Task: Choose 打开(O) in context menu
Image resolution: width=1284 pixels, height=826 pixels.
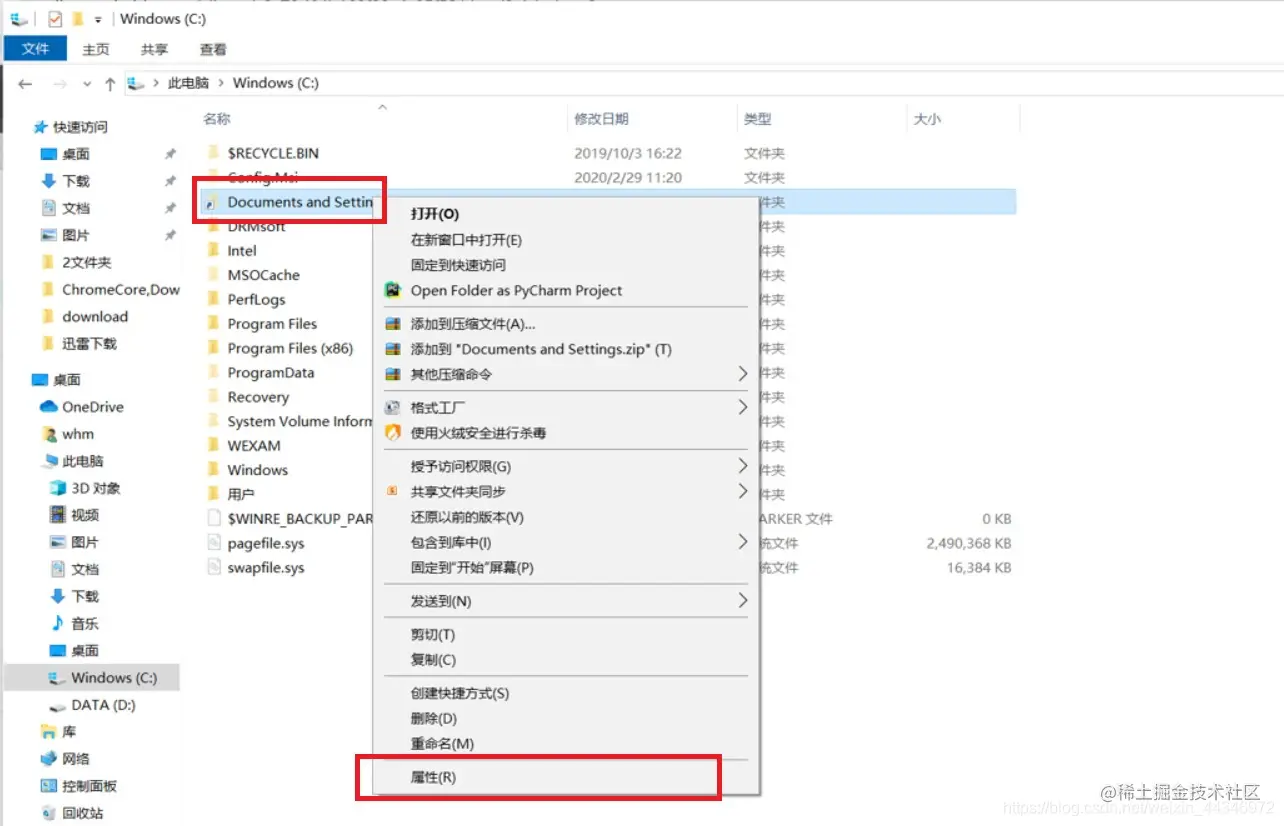Action: click(434, 214)
